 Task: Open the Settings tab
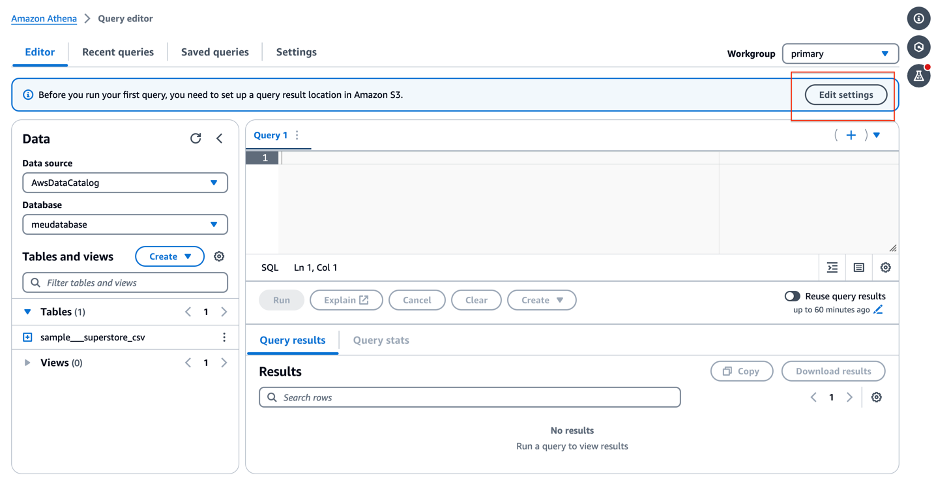pyautogui.click(x=296, y=52)
